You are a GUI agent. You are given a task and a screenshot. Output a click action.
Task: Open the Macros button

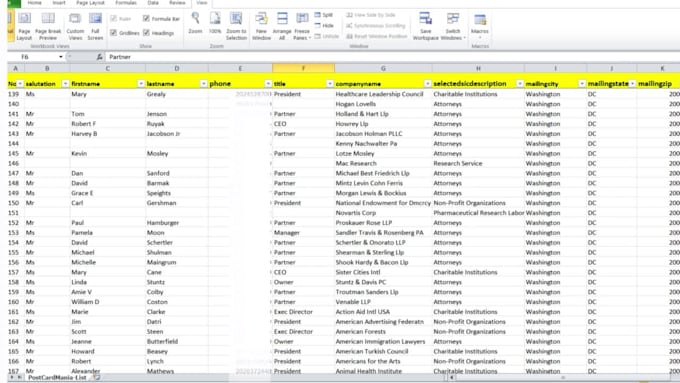coord(480,25)
